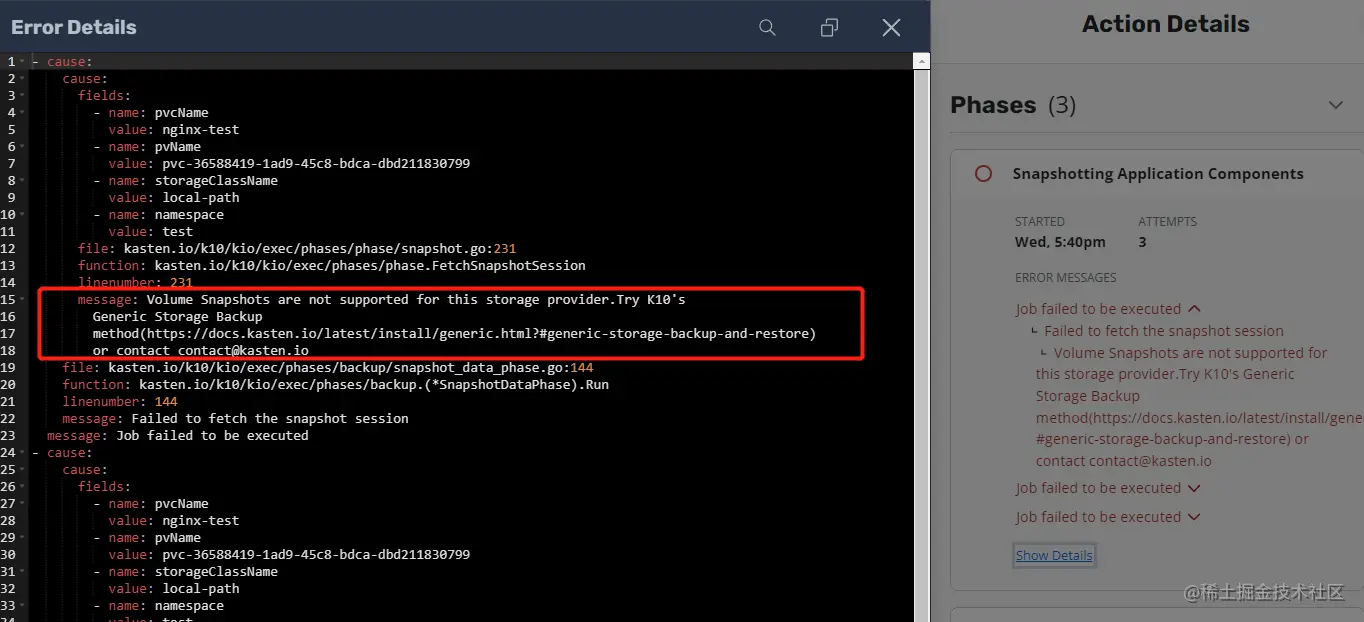Click the snapshot.go:231 file path on line 12

(x=320, y=249)
